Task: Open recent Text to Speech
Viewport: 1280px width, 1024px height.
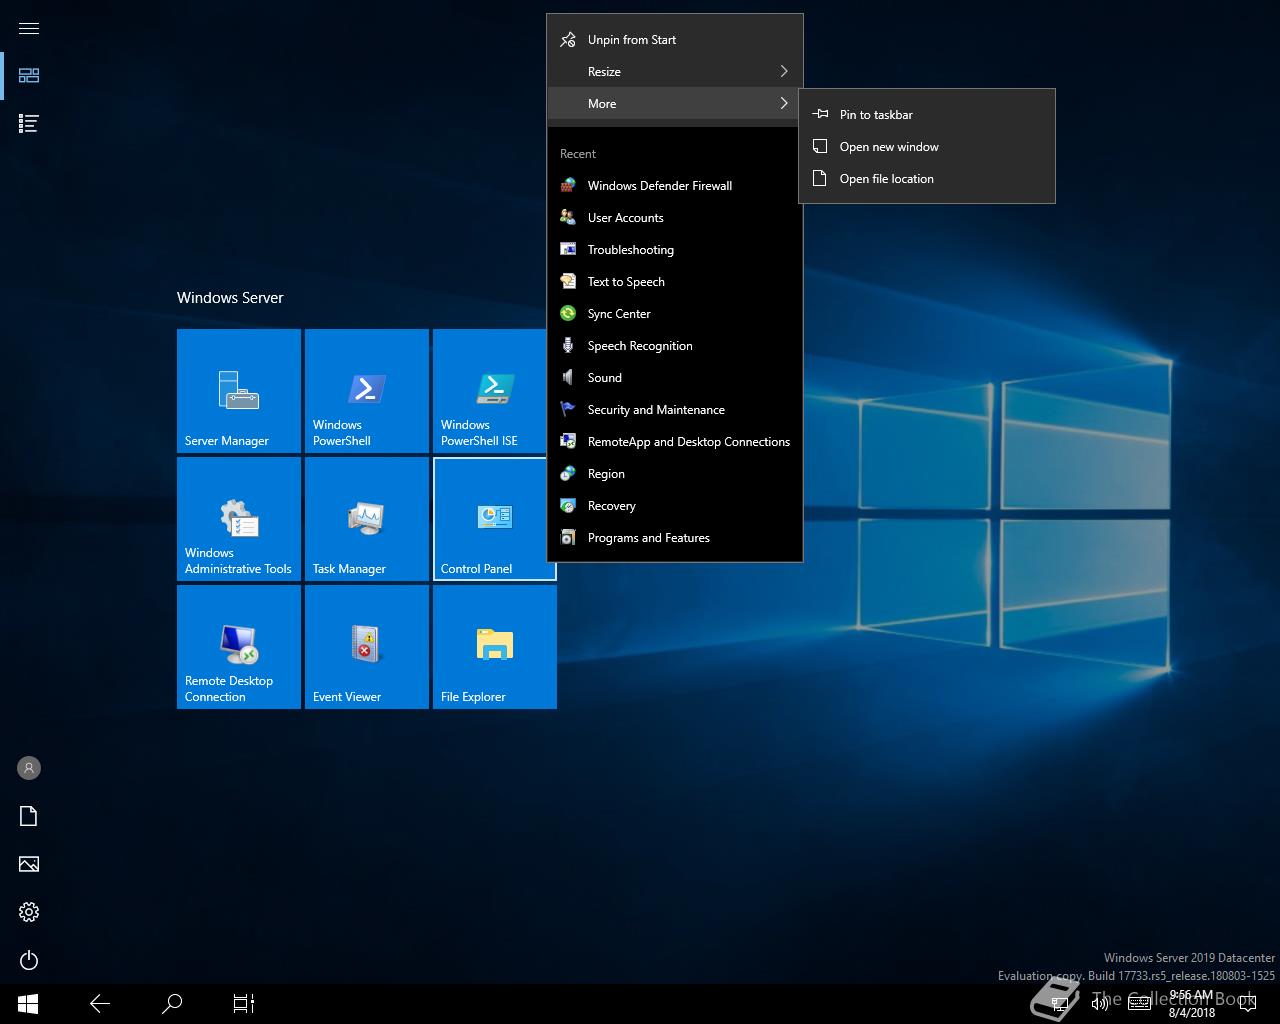Action: 675,282
